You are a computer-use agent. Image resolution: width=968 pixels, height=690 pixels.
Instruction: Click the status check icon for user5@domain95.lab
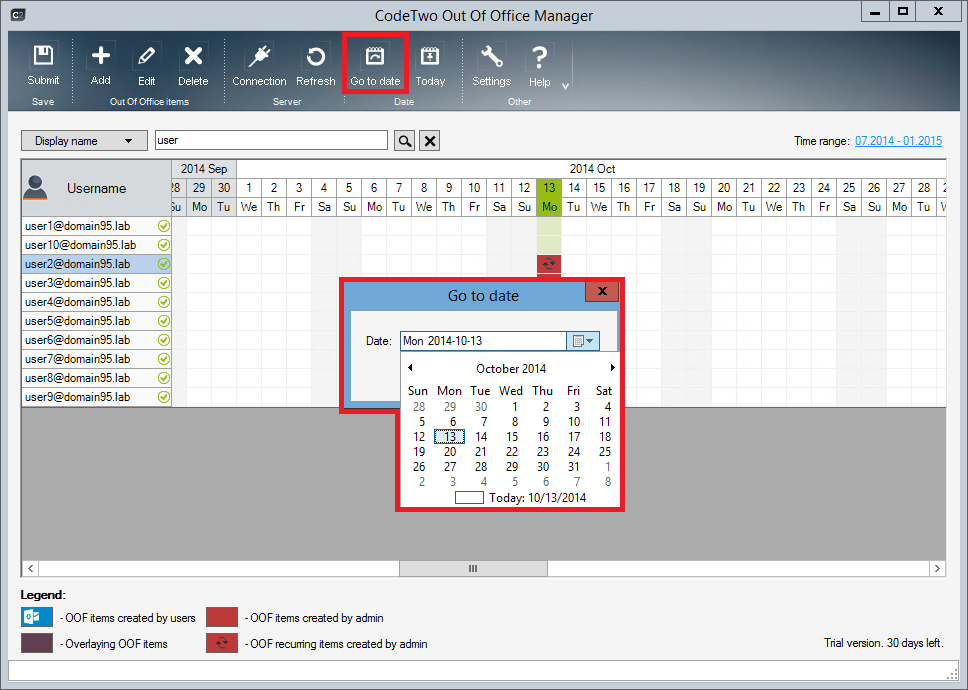164,321
